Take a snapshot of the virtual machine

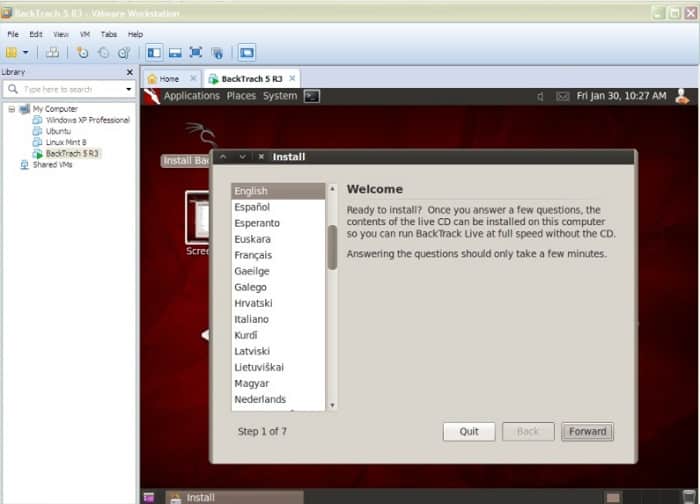(82, 53)
